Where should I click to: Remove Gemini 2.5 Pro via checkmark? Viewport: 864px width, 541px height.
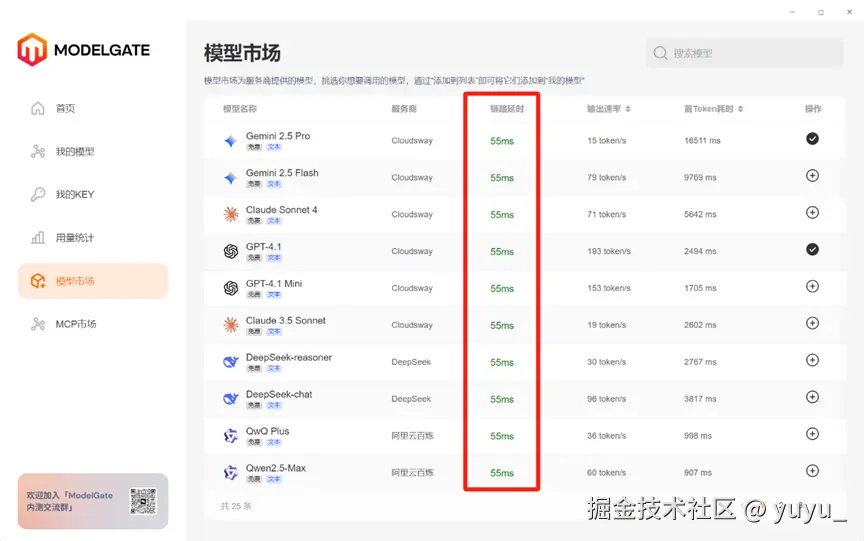click(812, 138)
